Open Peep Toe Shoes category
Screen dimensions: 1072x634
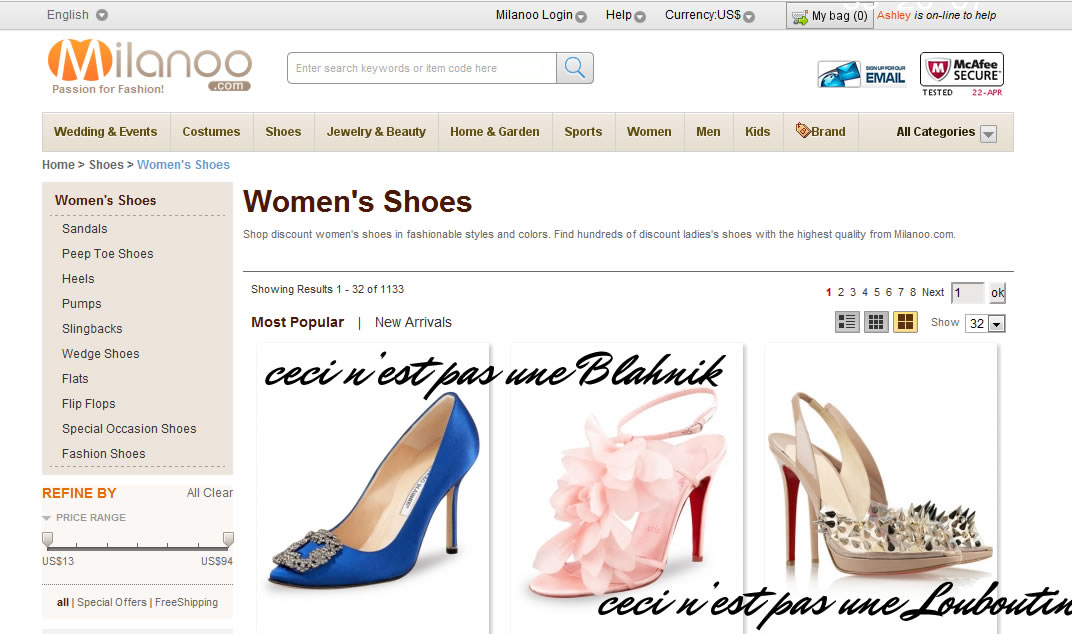tap(107, 254)
